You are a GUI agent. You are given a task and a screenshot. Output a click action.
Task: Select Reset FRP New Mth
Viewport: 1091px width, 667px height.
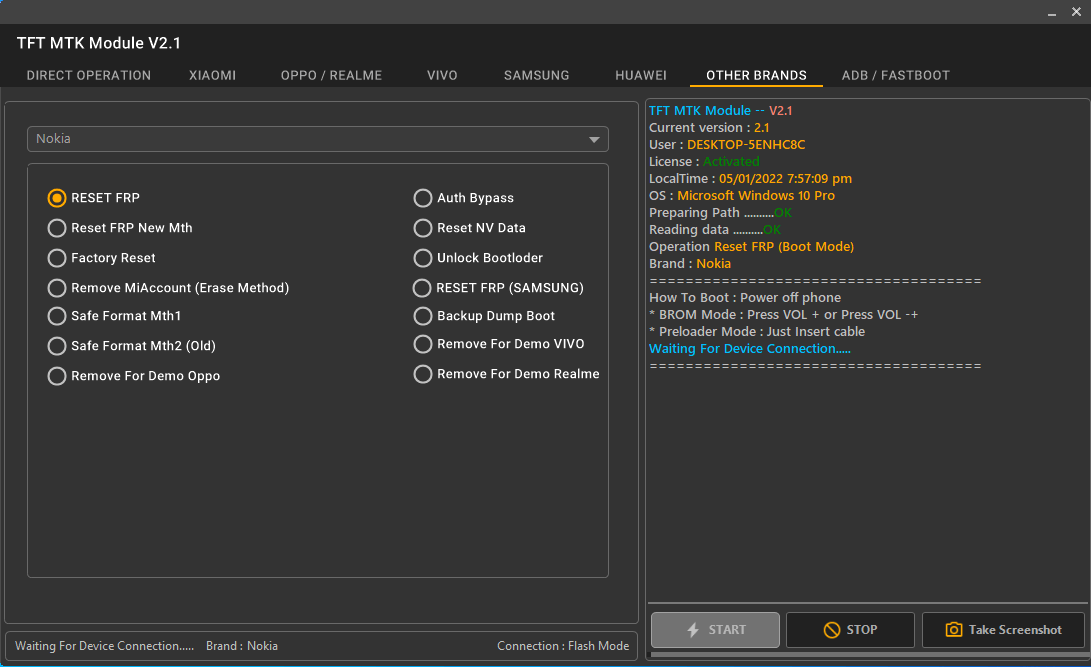(x=57, y=228)
